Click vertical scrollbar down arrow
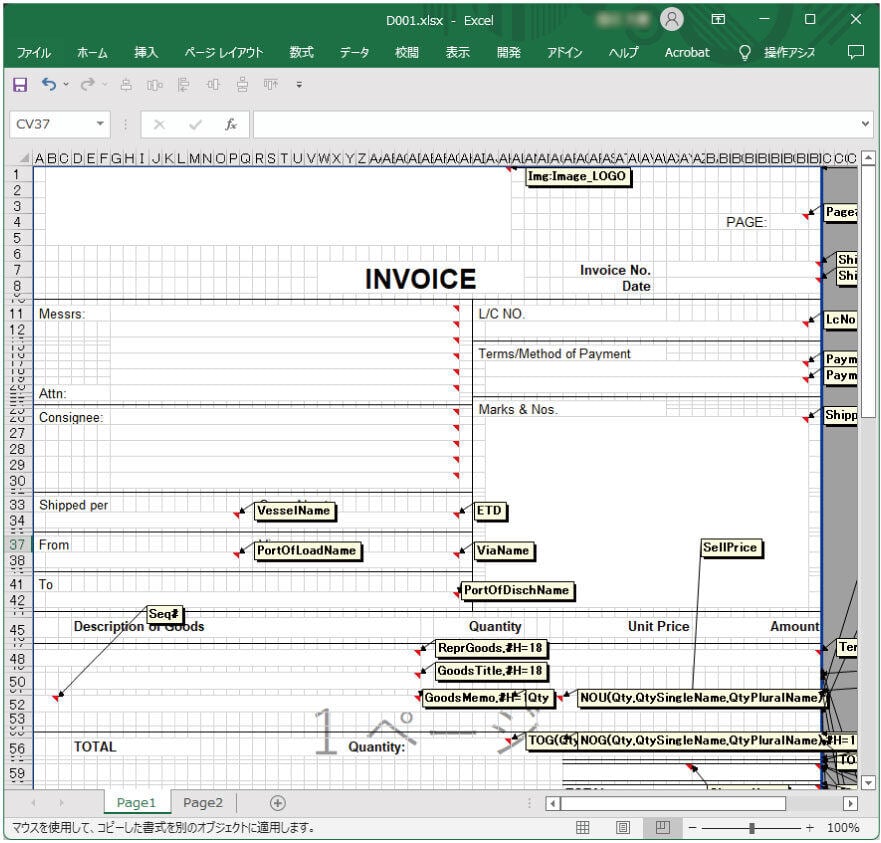 coord(868,782)
